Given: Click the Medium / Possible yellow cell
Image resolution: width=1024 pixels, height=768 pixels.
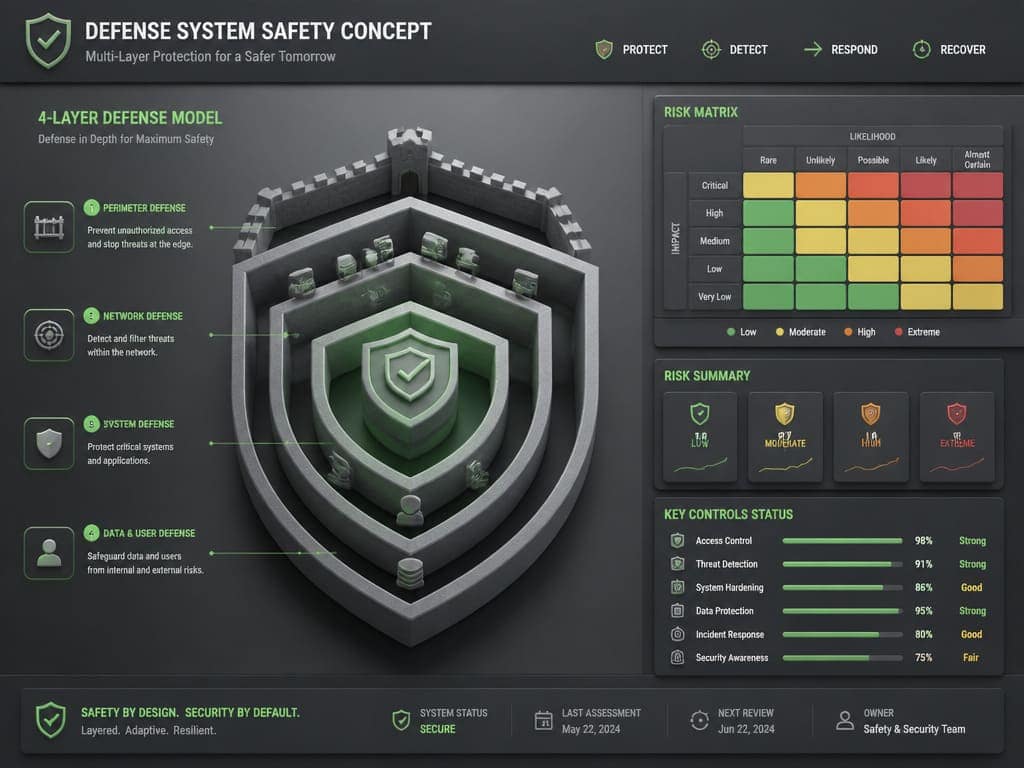Looking at the screenshot, I should point(873,241).
